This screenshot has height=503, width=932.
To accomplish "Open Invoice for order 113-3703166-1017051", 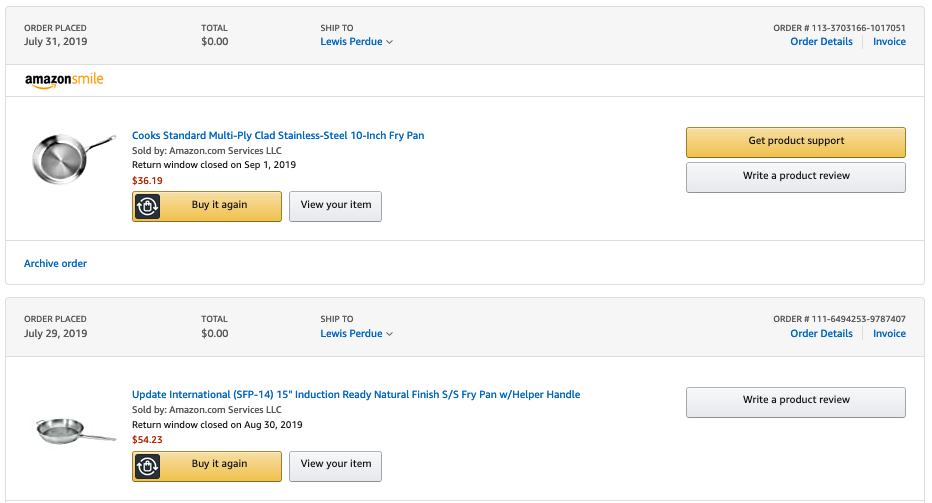I will [889, 42].
